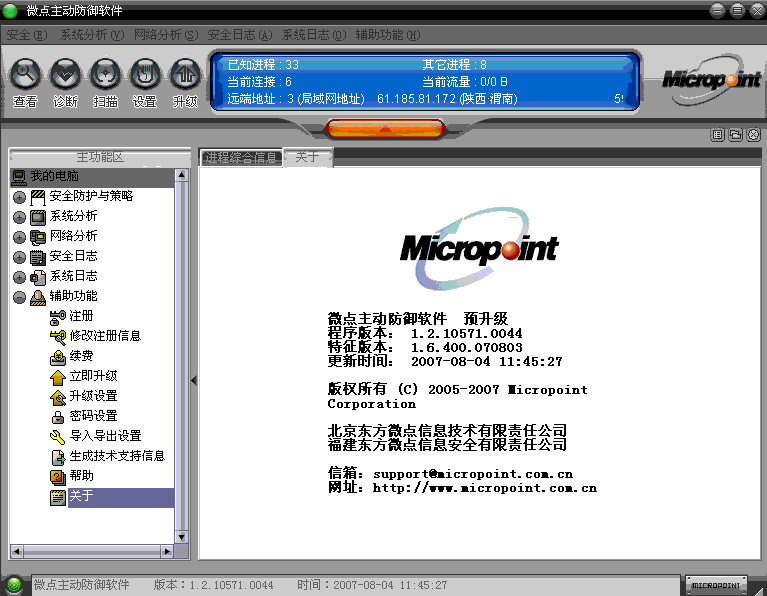Click the 生成技术支持信息 document icon
The width and height of the screenshot is (767, 596).
pyautogui.click(x=58, y=457)
